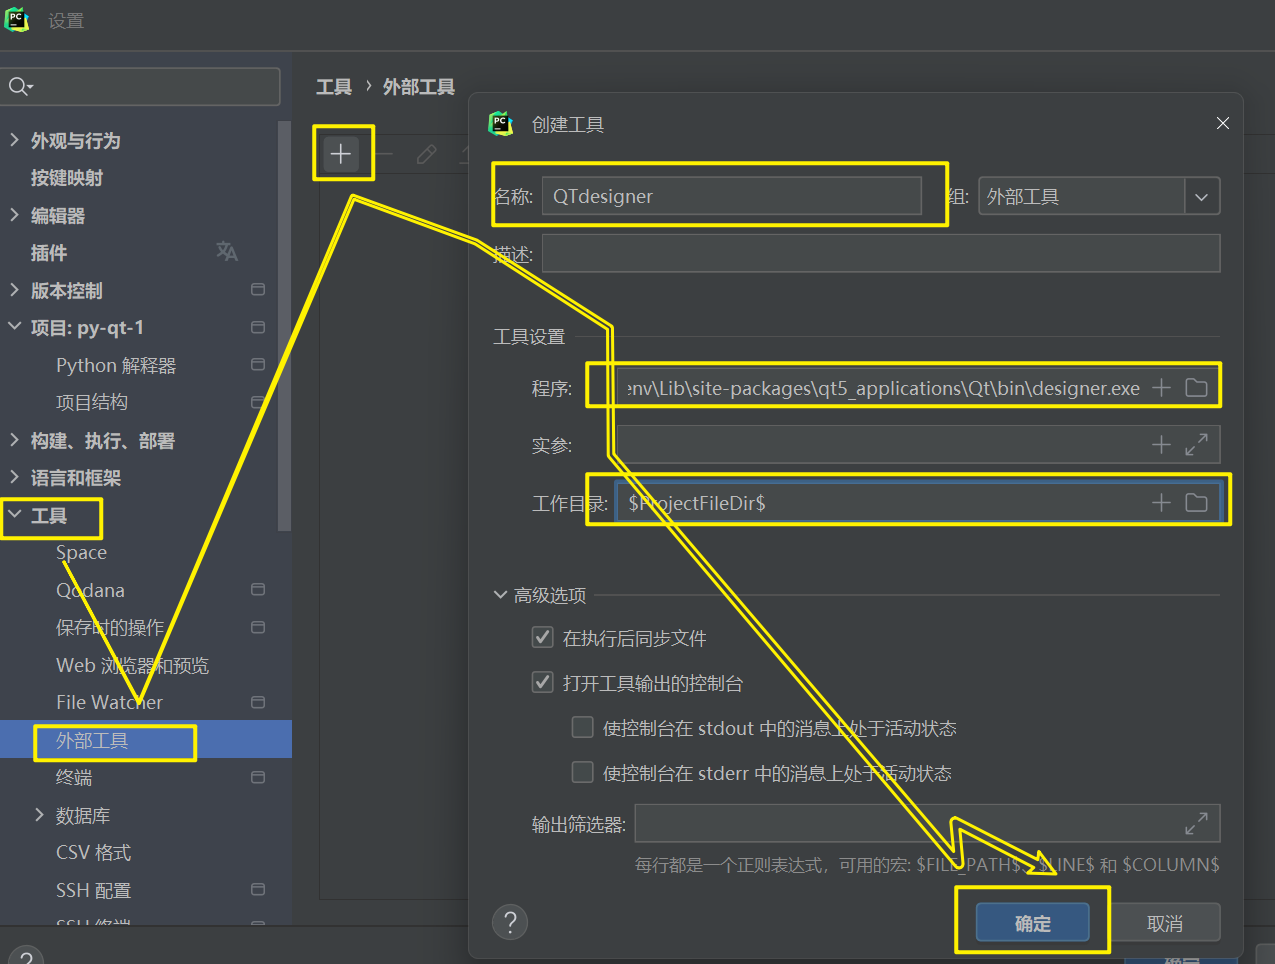Insert macro in arguments field
Screen dimensions: 1275x964
(1161, 445)
